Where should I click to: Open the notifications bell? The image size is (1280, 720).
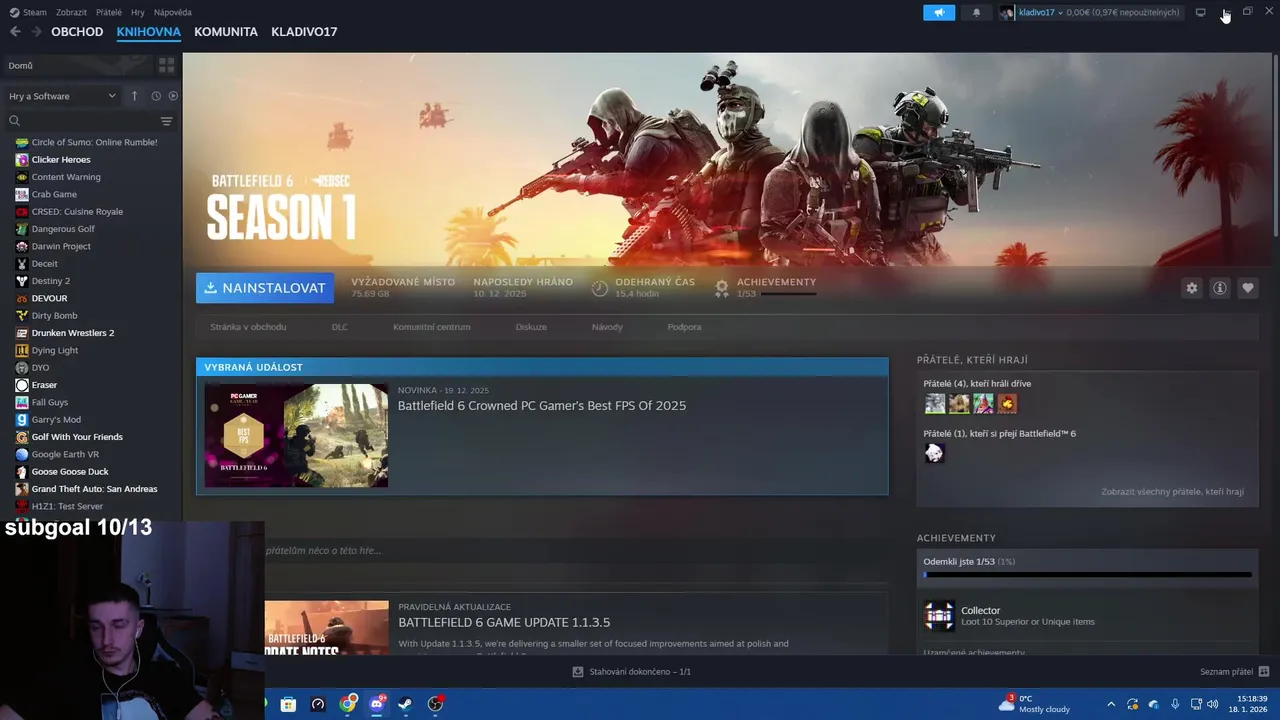tap(977, 12)
